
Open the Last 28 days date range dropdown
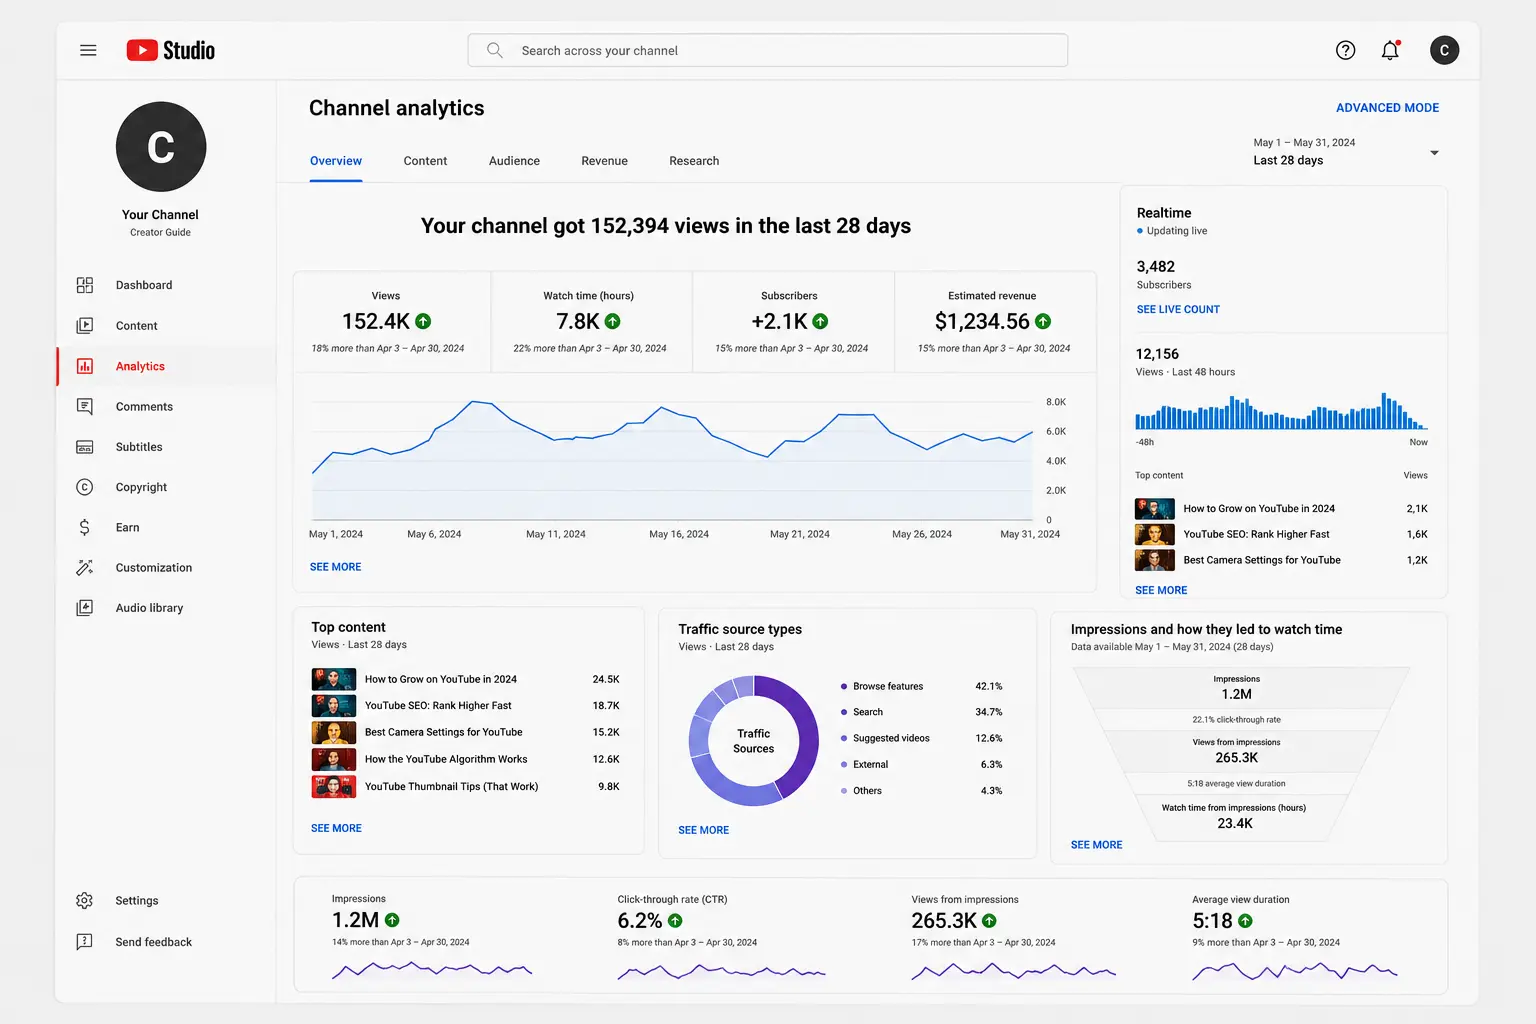(x=1346, y=152)
